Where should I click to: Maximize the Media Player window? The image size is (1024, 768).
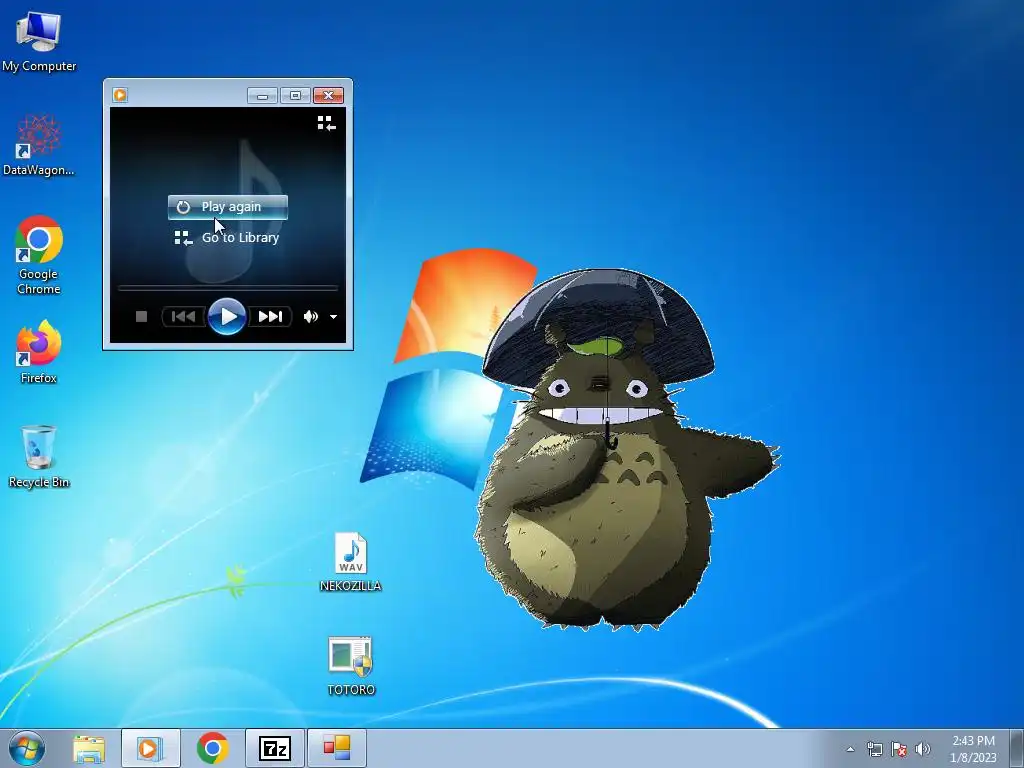[295, 96]
